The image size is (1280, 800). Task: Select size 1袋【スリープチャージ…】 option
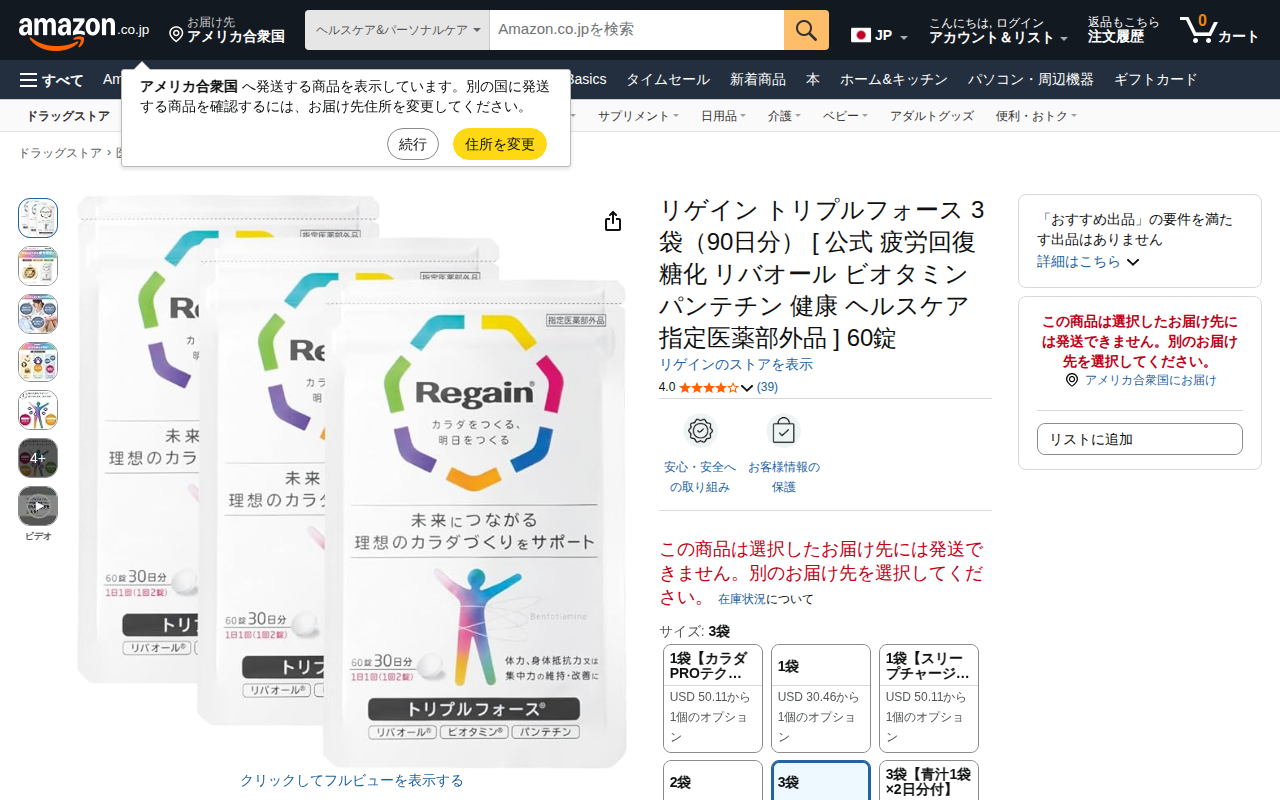coord(929,698)
